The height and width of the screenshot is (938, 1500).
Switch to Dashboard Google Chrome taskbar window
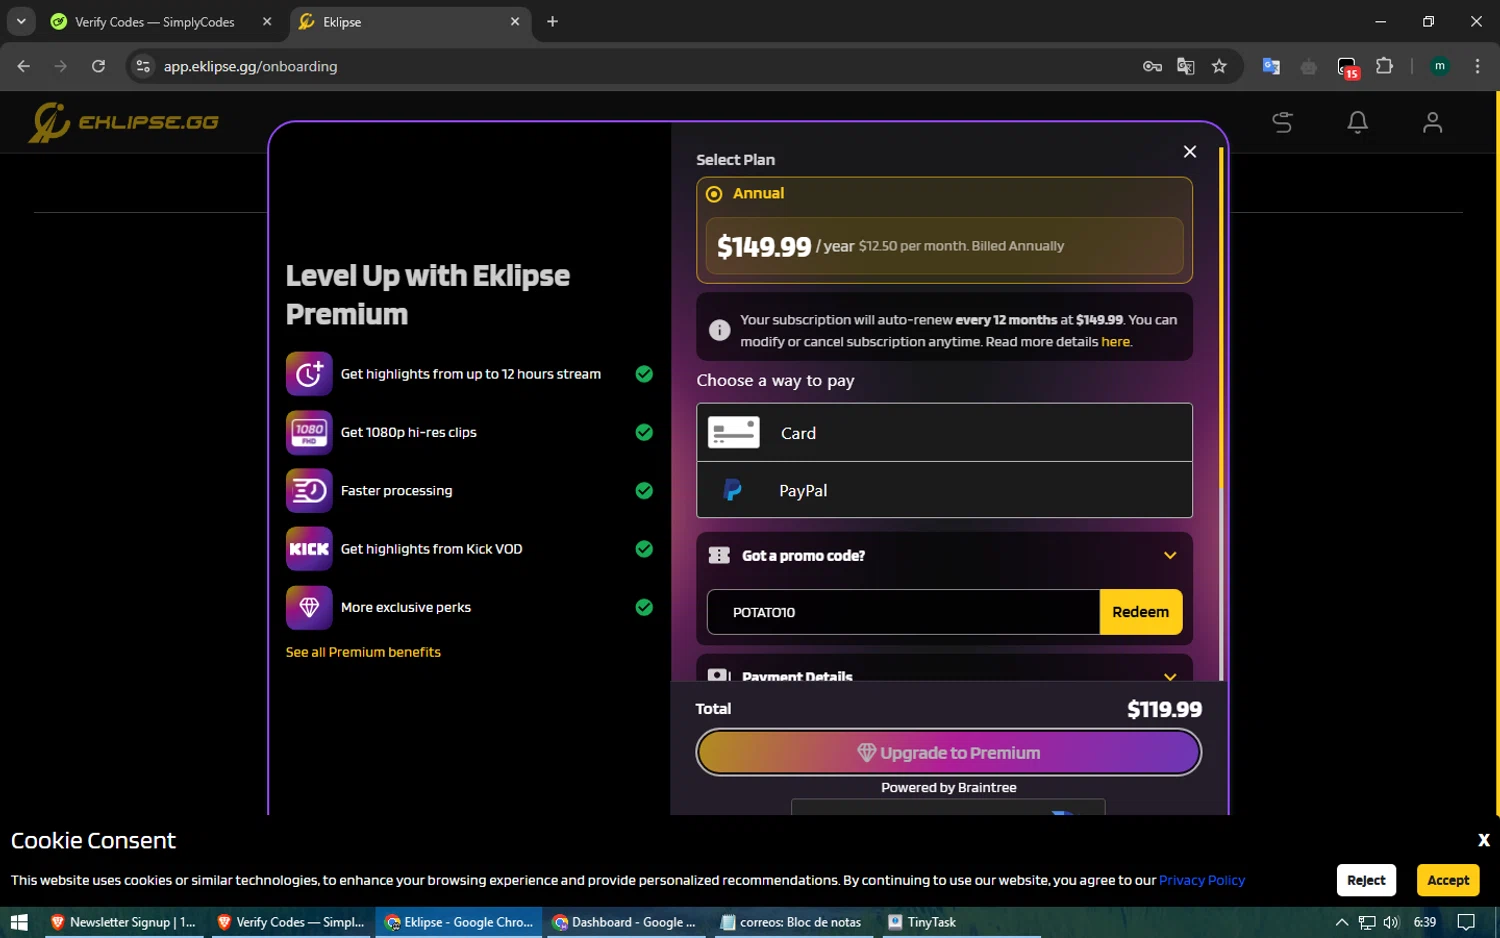click(x=624, y=922)
